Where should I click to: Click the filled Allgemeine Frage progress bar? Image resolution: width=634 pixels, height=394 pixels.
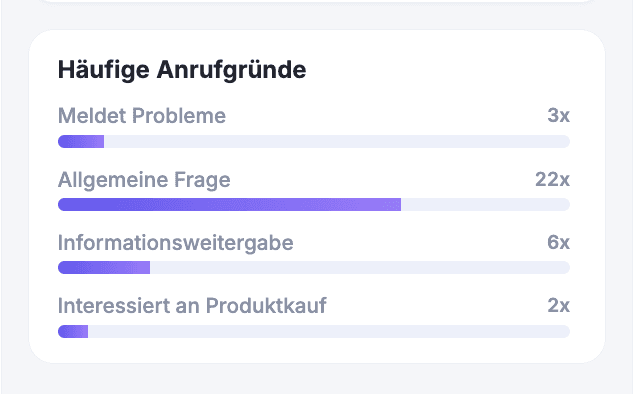(229, 205)
